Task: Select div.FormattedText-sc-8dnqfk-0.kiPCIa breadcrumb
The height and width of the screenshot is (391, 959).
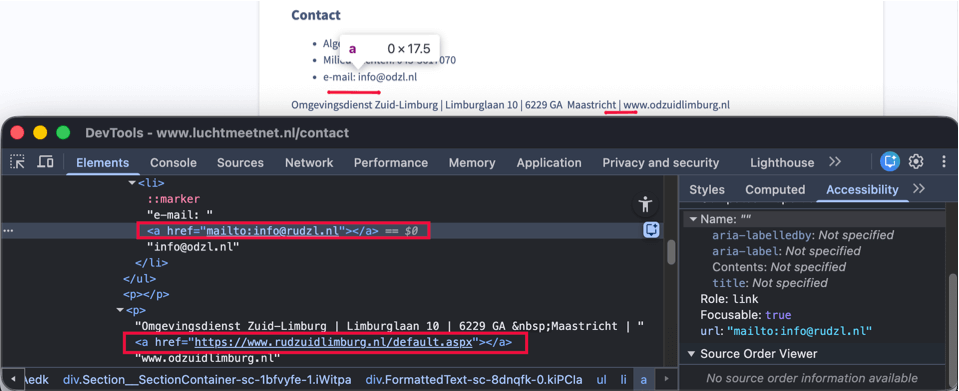Action: click(x=475, y=379)
